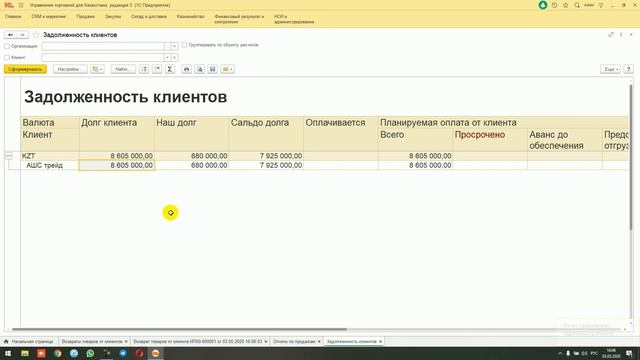640x360 pixels.
Task: Open history clock icon in title bar
Action: point(554,5)
